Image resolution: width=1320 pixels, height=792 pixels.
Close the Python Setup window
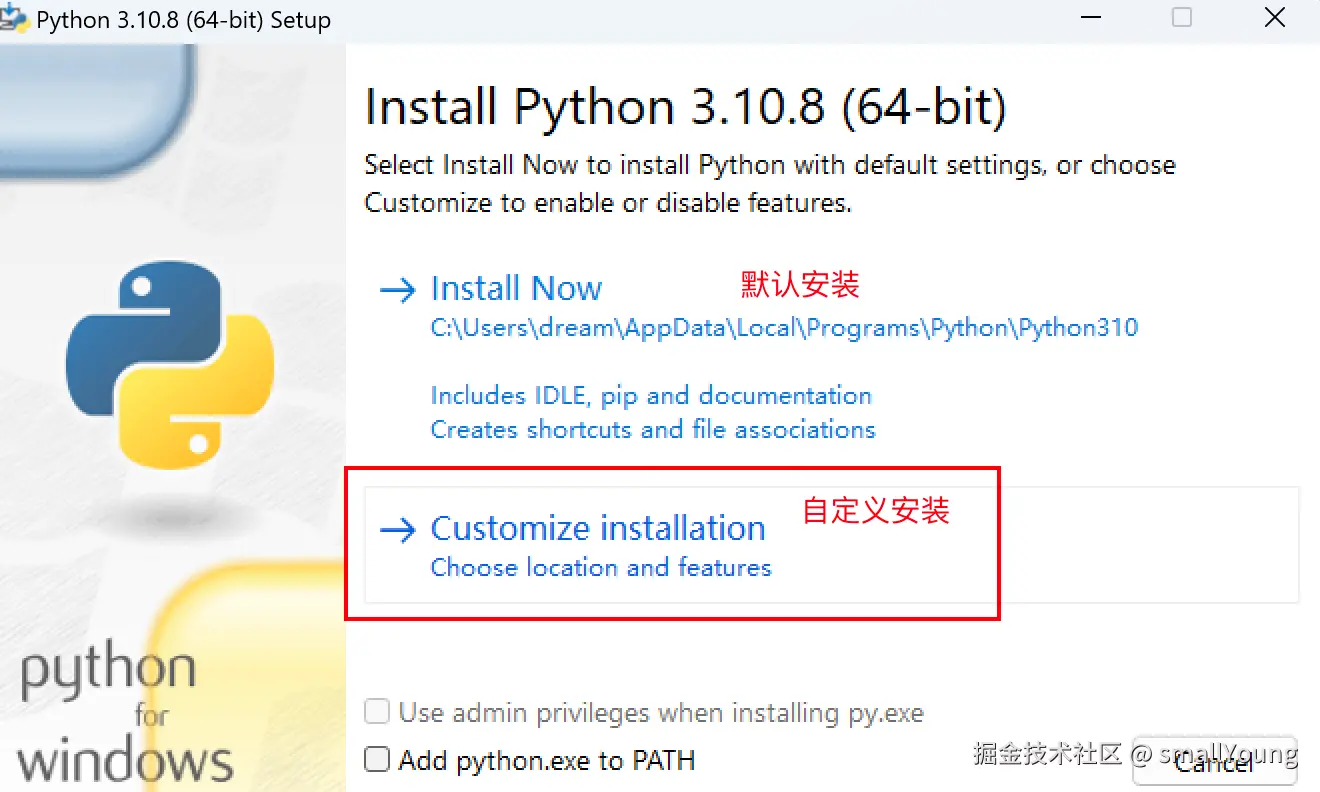tap(1275, 18)
